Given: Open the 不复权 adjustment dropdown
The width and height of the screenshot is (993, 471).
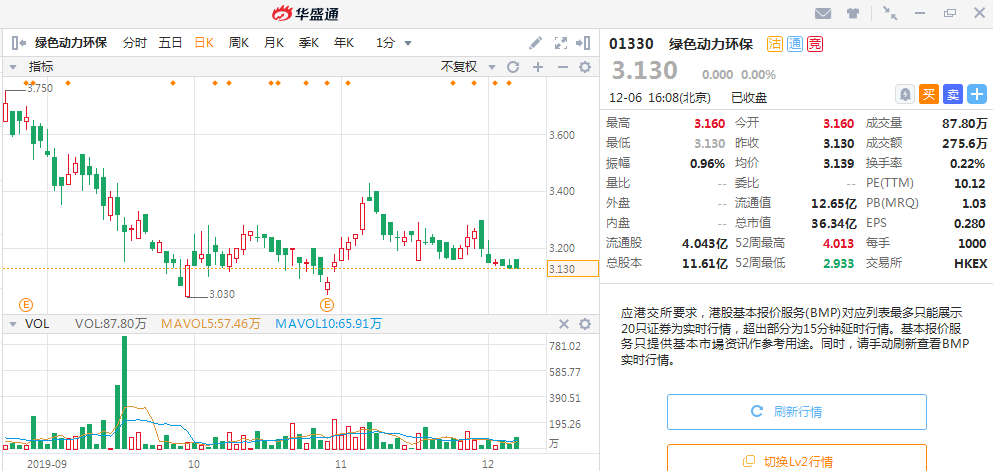Looking at the screenshot, I should pyautogui.click(x=468, y=67).
